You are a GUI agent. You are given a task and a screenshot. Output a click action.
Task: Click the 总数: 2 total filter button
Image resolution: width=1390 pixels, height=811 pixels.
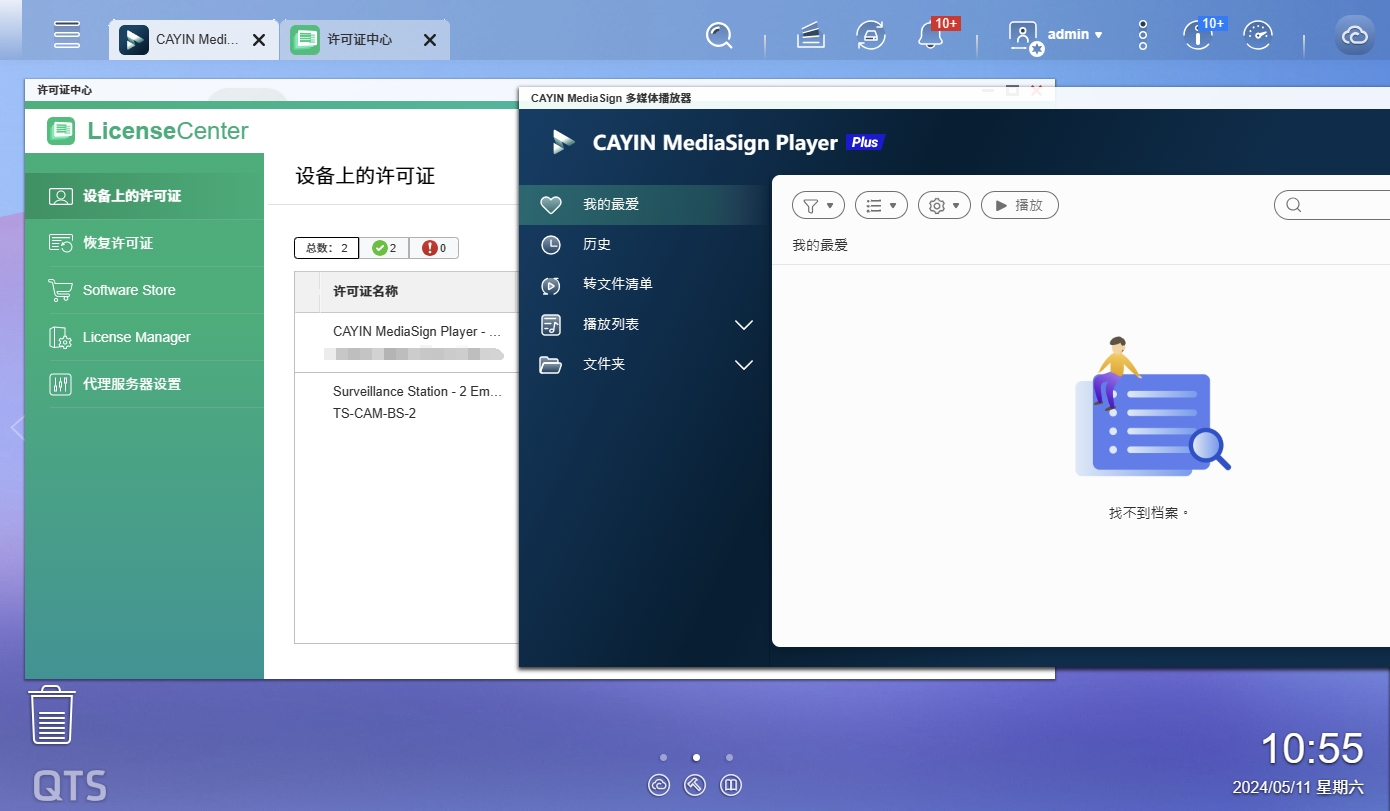(326, 248)
